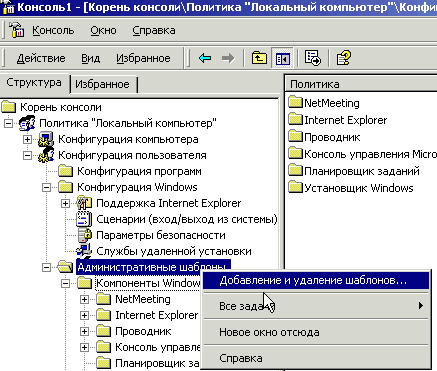Viewport: 437px width, 371px height.
Task: Collapse the Административные шаблоны node
Action: [46, 267]
